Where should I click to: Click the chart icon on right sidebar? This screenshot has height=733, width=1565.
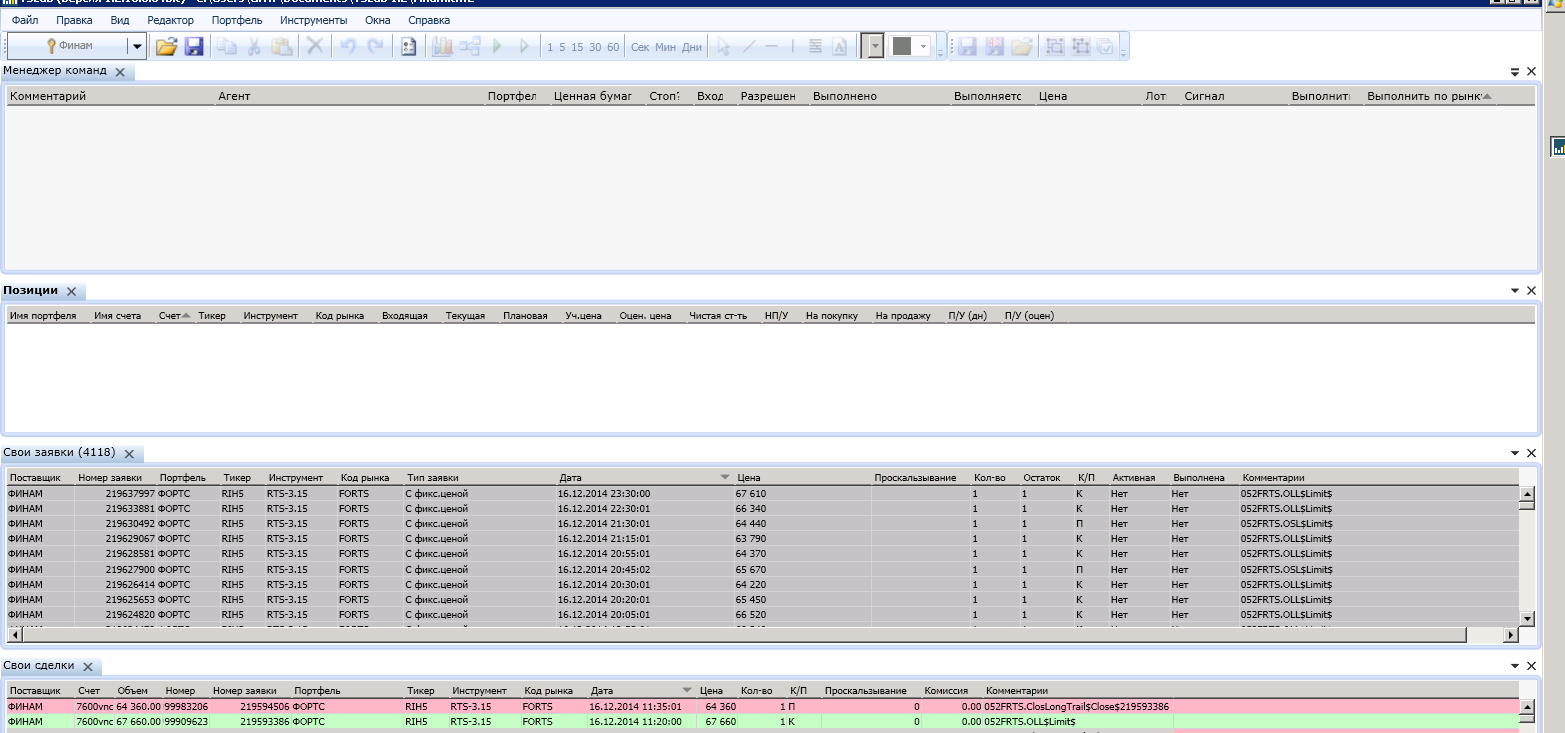click(1558, 147)
